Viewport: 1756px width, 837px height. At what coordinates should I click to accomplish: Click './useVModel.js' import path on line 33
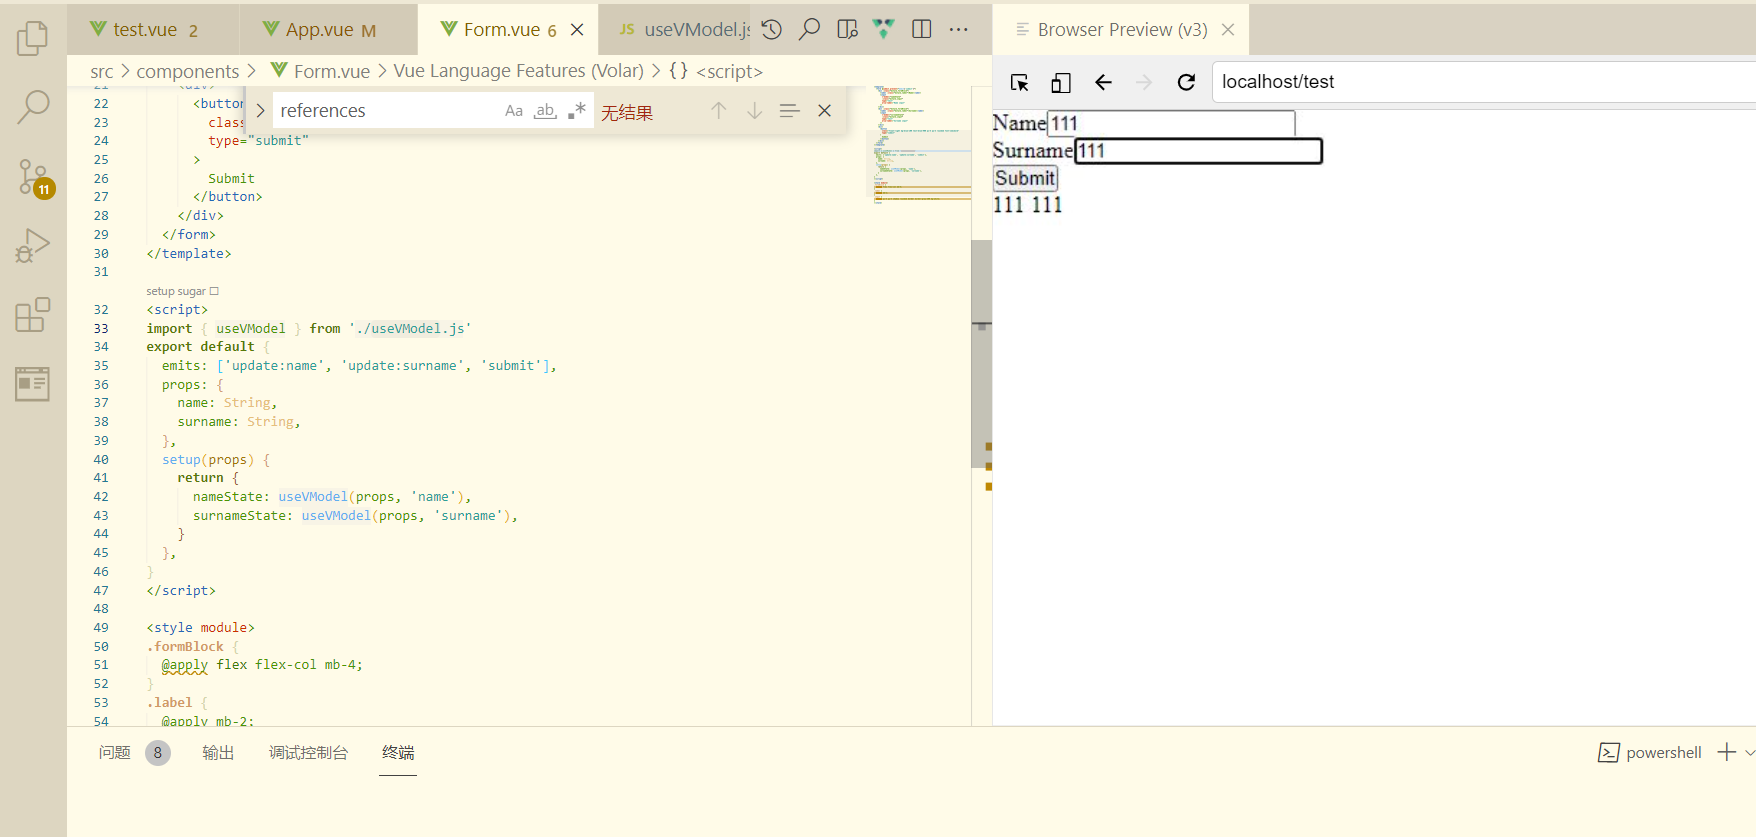click(x=410, y=329)
